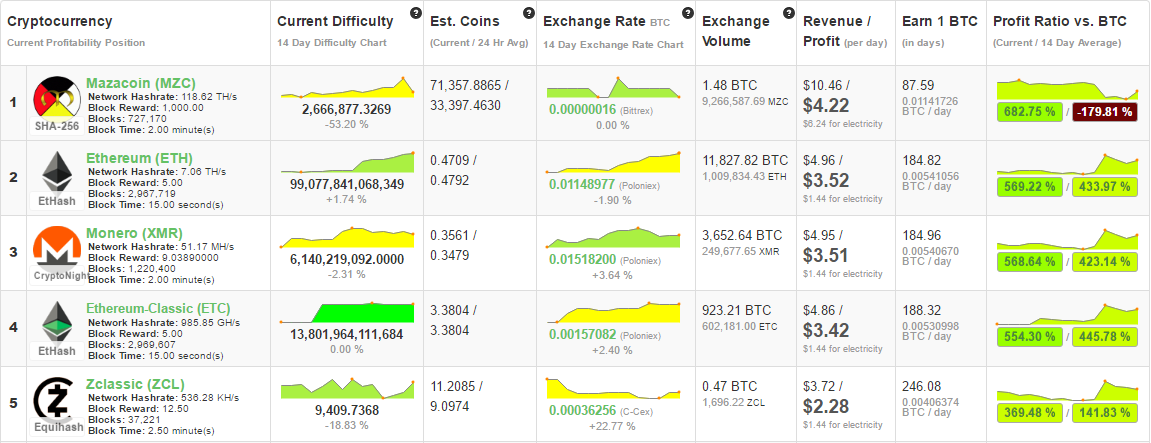Click Ethereum's green 569.22 % profit badge

[1029, 187]
